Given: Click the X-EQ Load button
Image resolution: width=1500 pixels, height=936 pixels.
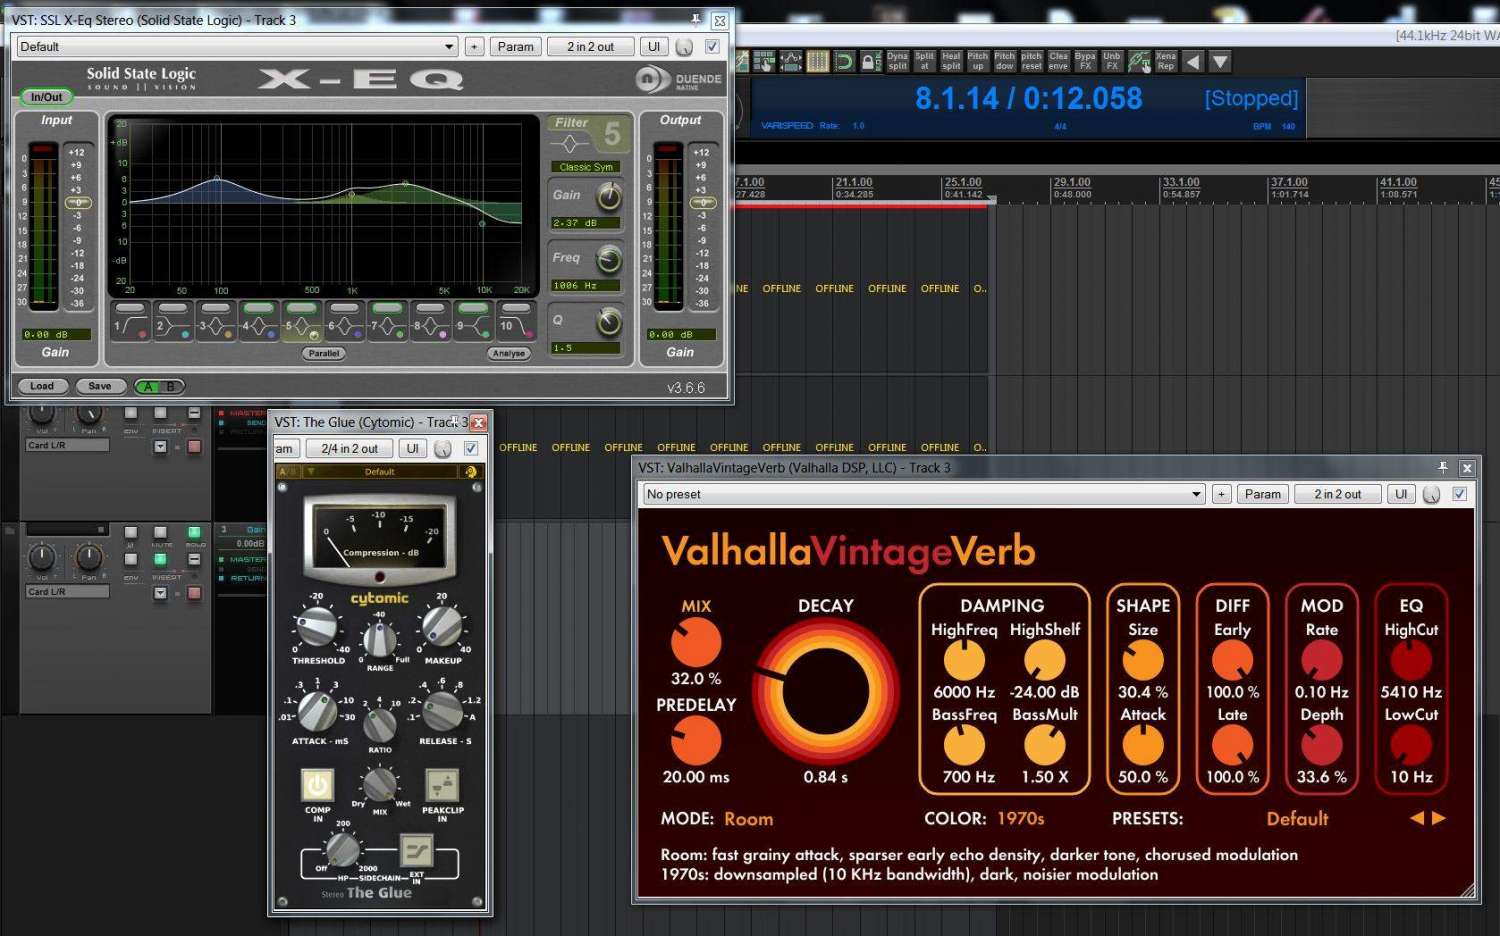Looking at the screenshot, I should tap(42, 386).
